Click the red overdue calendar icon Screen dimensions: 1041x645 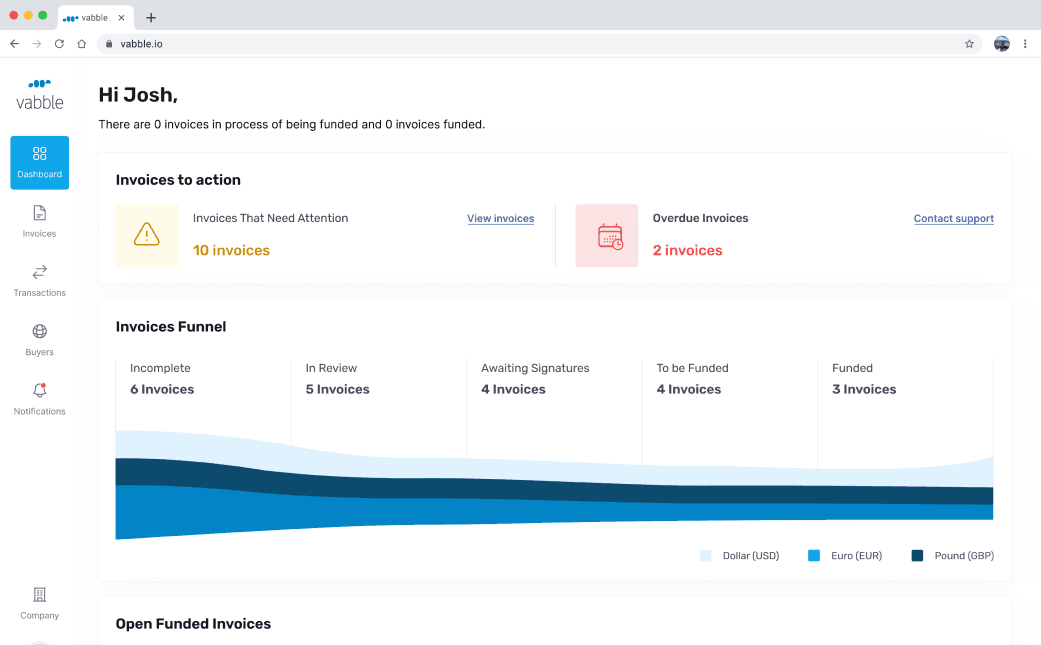point(607,236)
